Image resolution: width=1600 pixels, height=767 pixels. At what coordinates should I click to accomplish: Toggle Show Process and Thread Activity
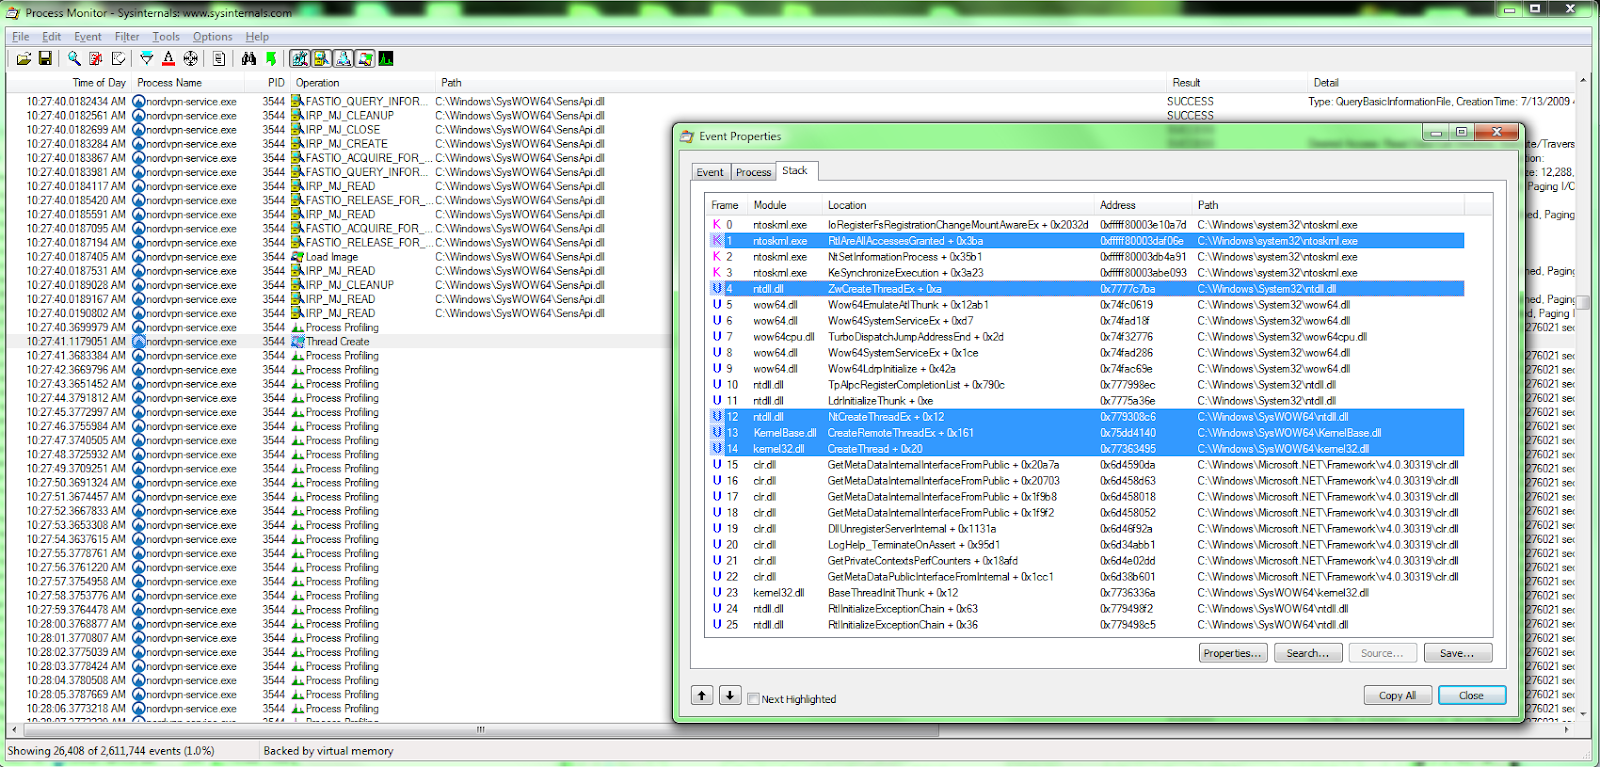tap(365, 59)
